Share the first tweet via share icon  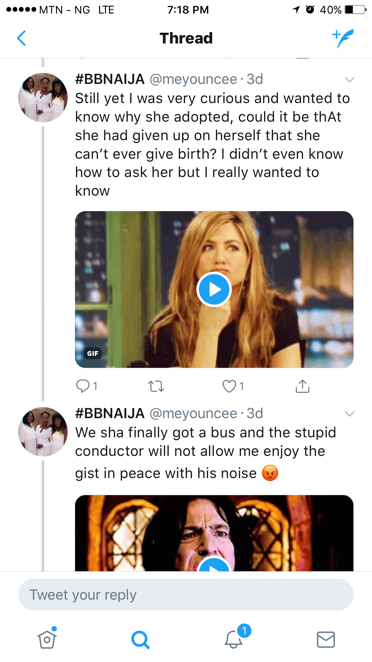click(x=302, y=386)
